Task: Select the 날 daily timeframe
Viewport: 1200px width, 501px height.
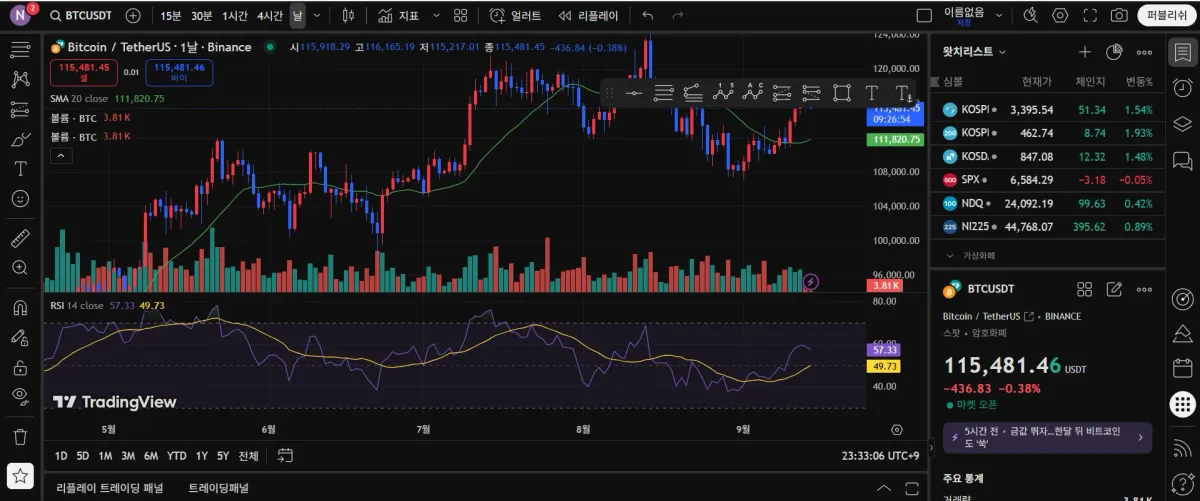Action: pyautogui.click(x=298, y=16)
